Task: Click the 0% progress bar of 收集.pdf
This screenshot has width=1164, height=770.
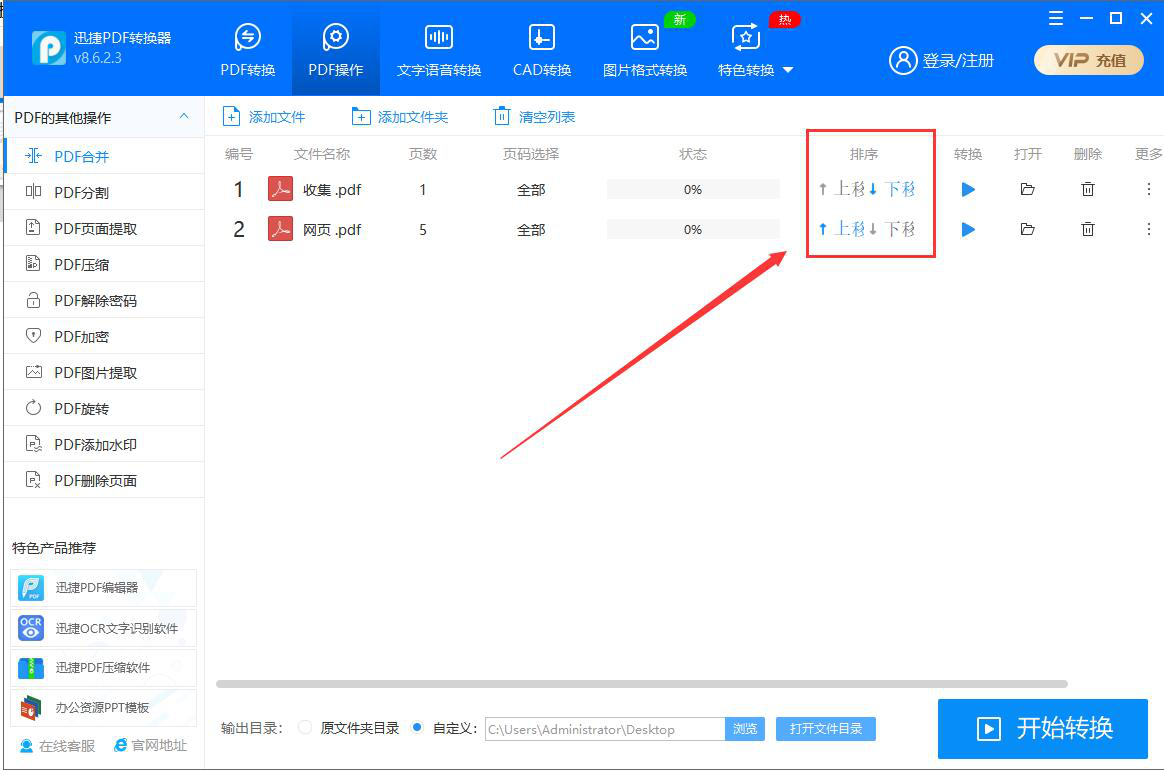Action: (693, 189)
